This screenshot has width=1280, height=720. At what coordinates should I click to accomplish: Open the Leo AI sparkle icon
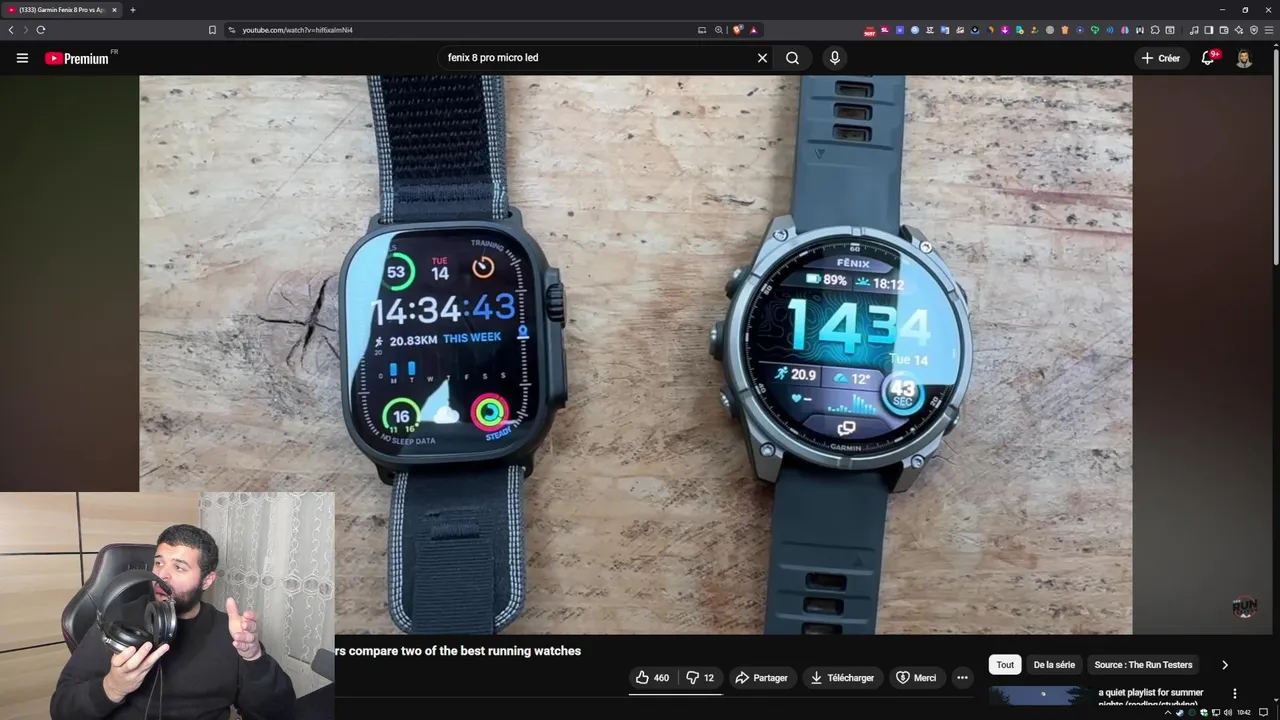tap(1239, 30)
